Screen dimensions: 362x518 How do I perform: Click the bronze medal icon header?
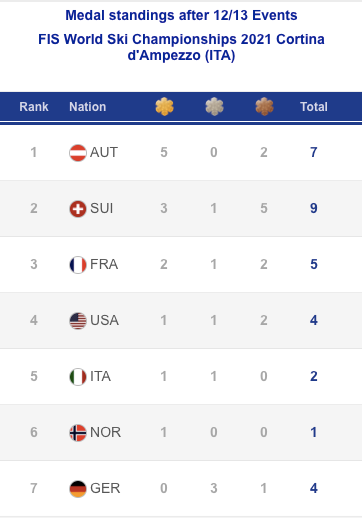click(264, 107)
